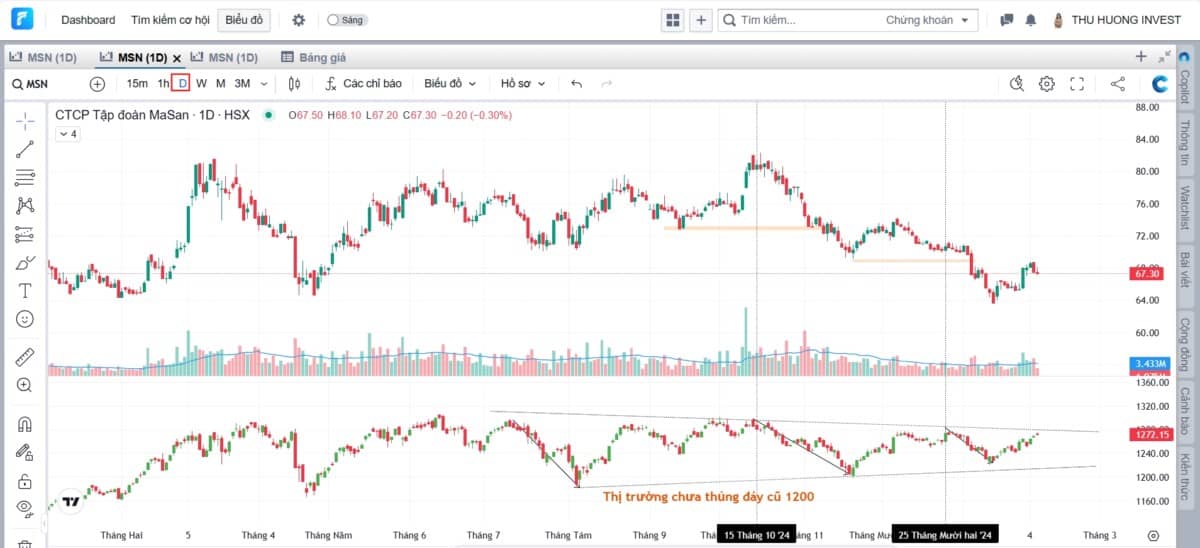The image size is (1200, 548).
Task: Open the long/short position forecasting tools
Action: [25, 235]
